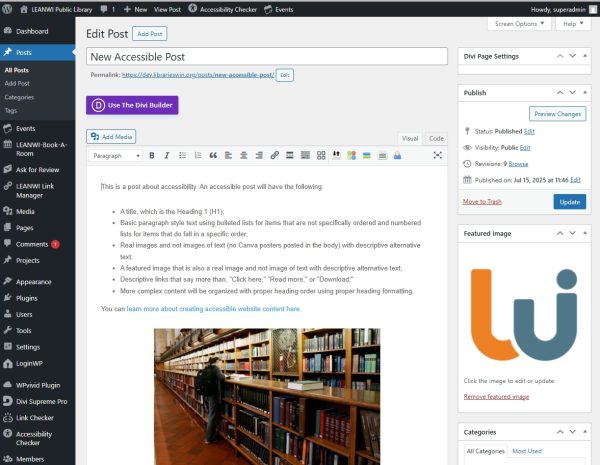Move the Publish box up

coord(560,93)
